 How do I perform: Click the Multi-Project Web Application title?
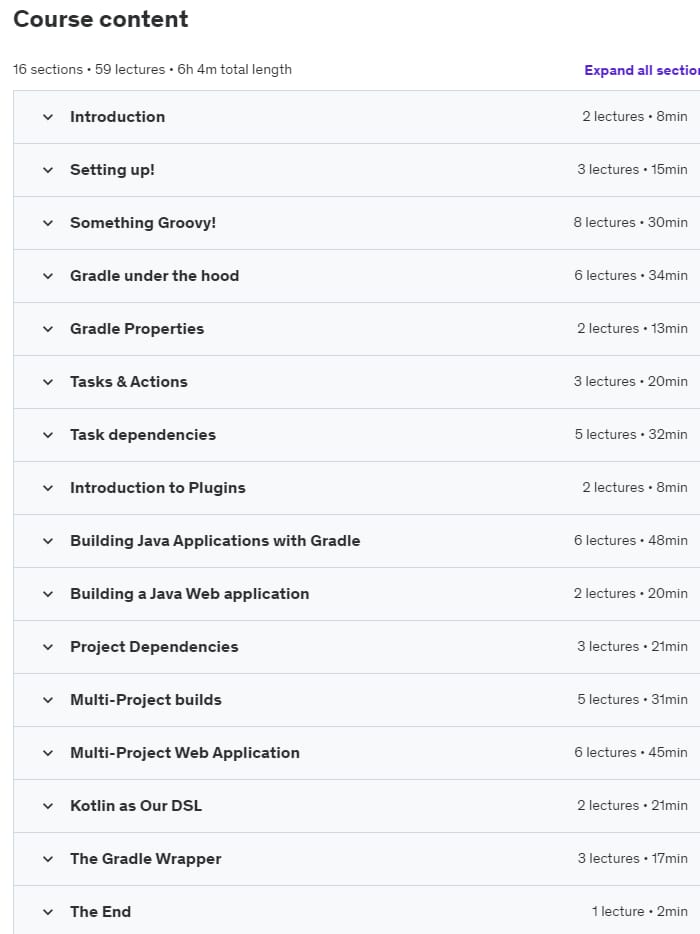click(185, 753)
